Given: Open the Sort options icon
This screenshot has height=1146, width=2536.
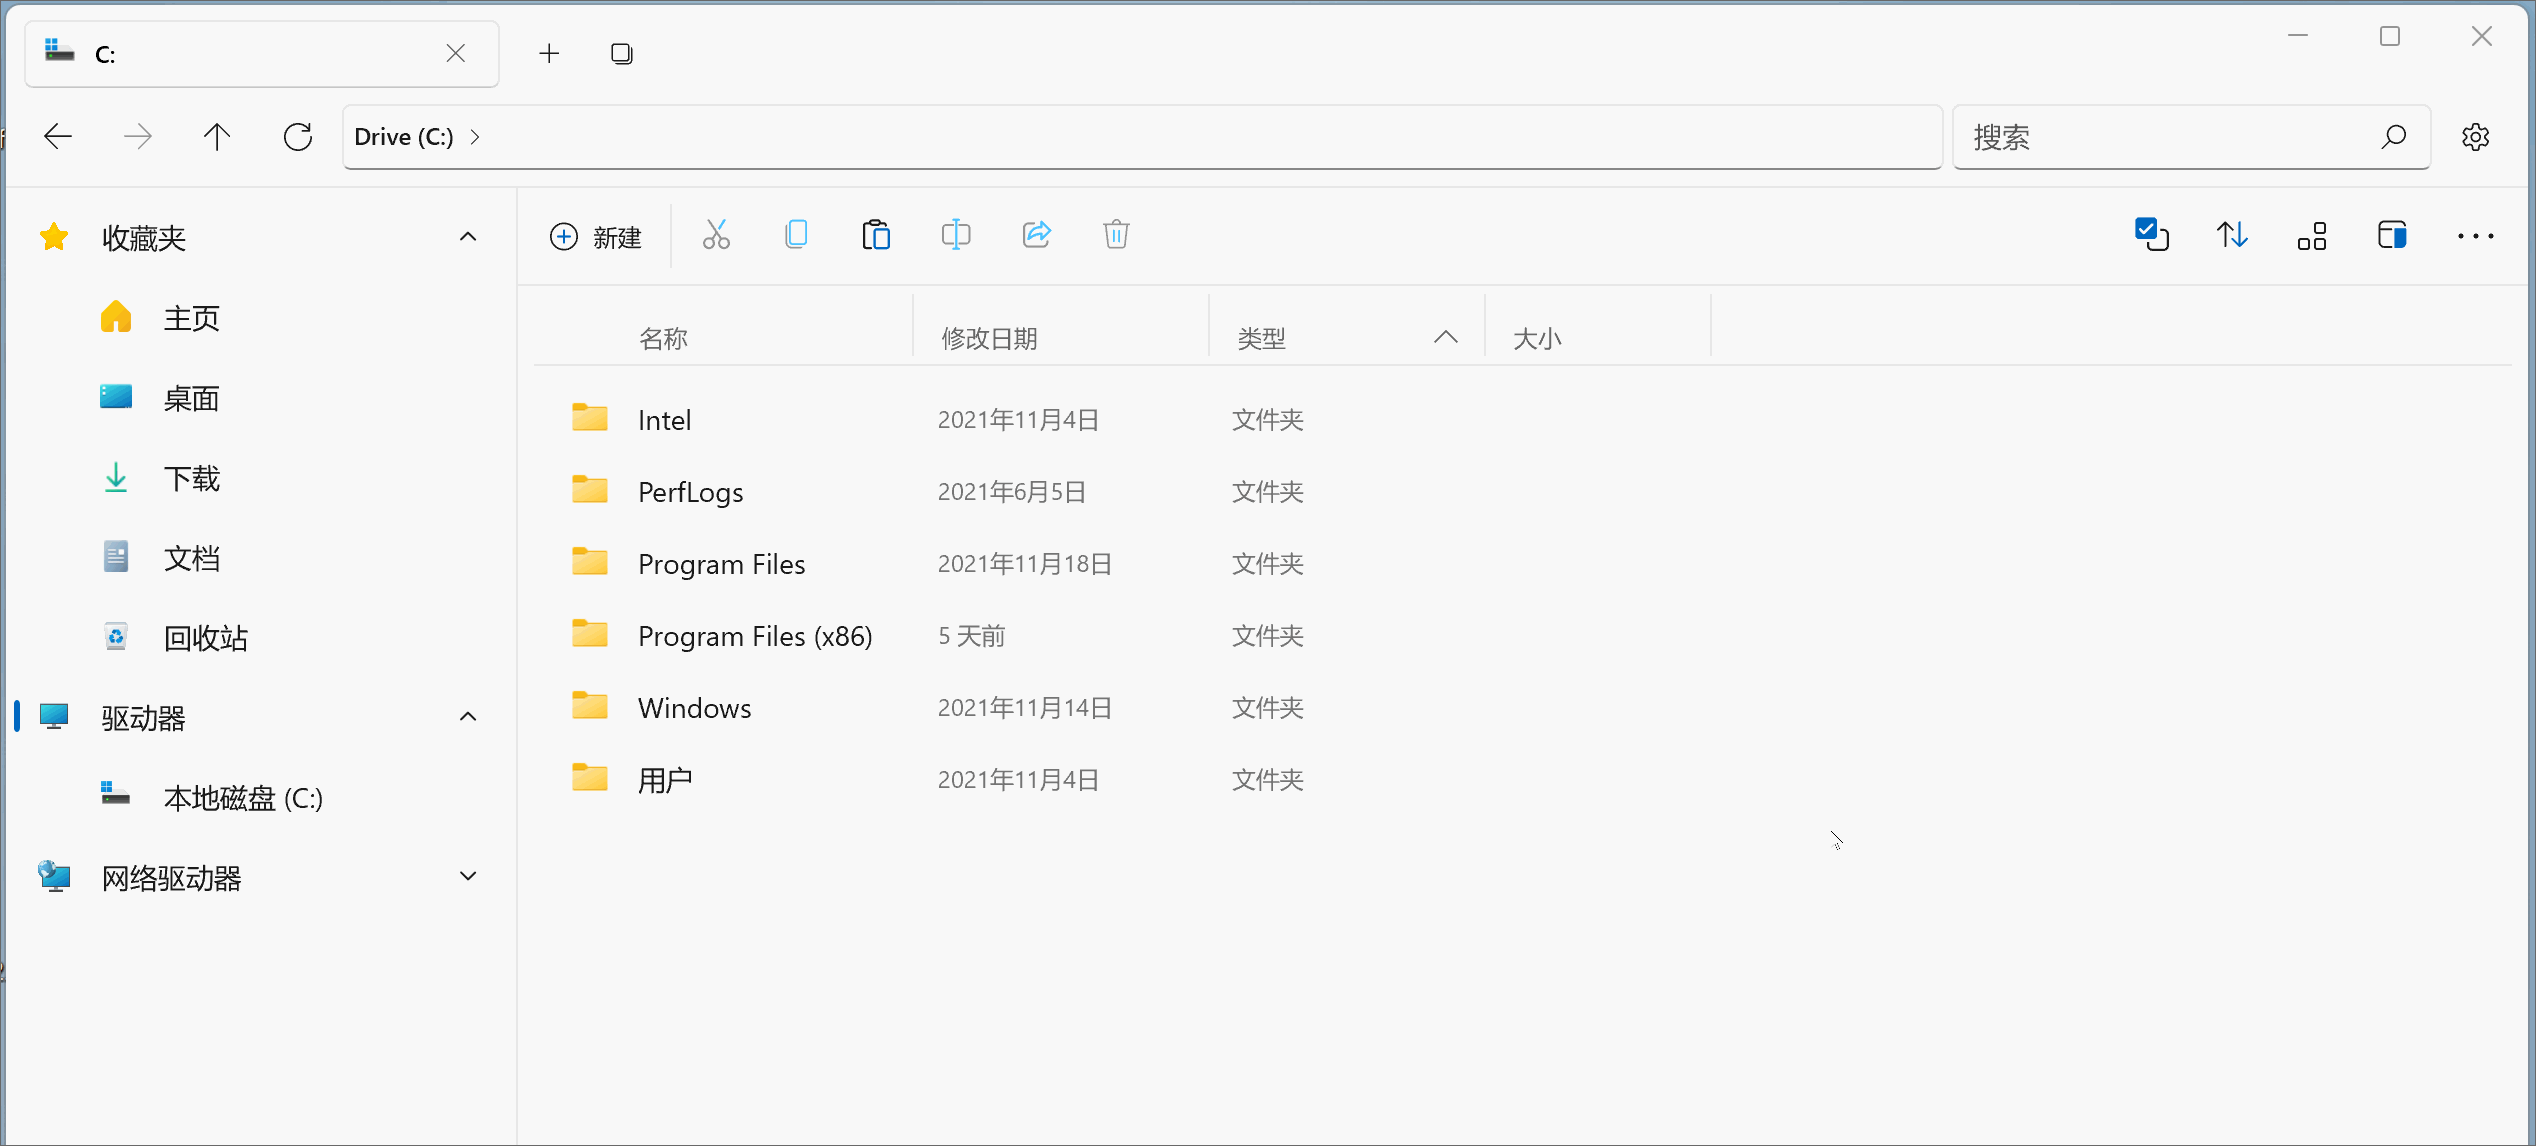Looking at the screenshot, I should click(2232, 236).
